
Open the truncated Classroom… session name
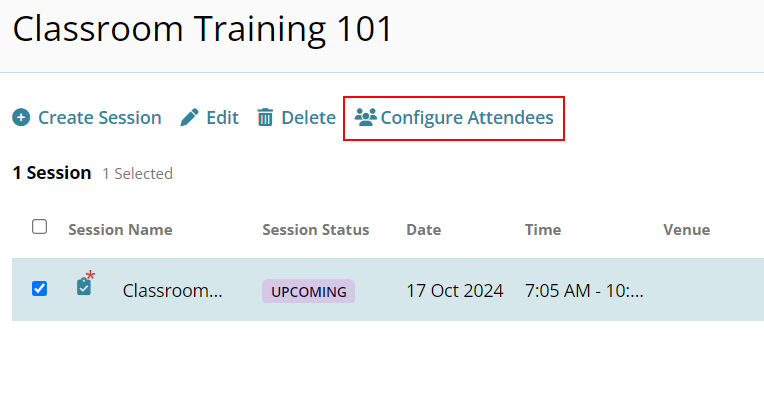click(x=172, y=291)
